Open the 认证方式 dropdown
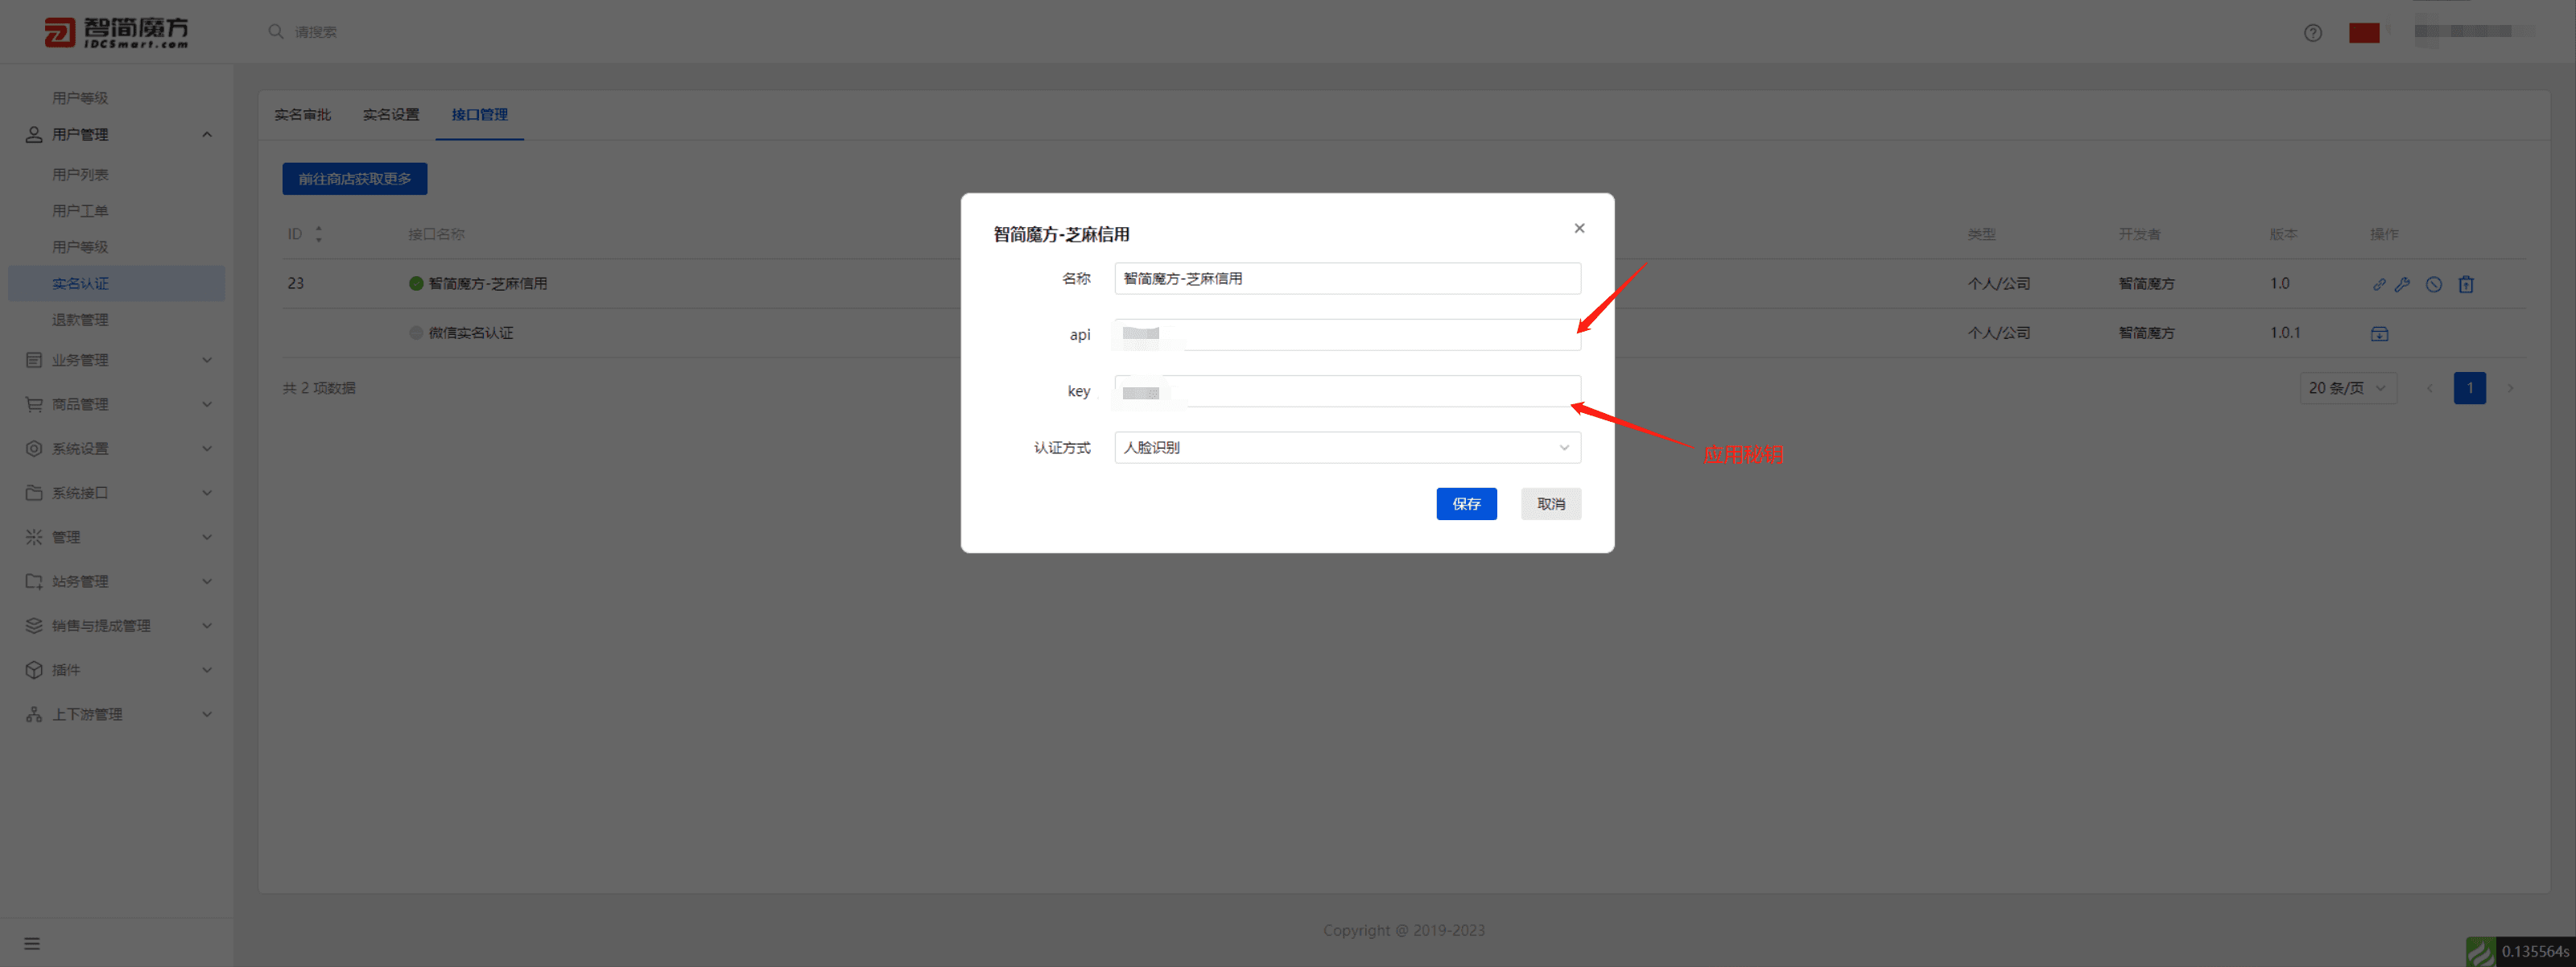This screenshot has width=2576, height=967. [x=1347, y=447]
